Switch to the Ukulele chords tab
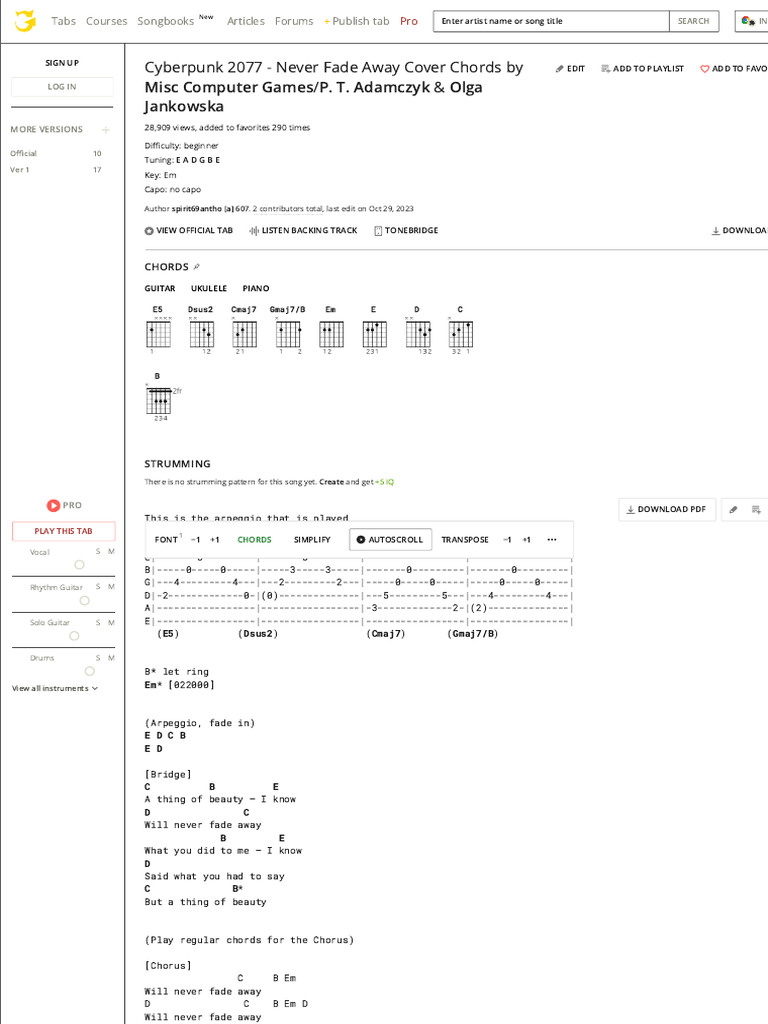 click(209, 288)
